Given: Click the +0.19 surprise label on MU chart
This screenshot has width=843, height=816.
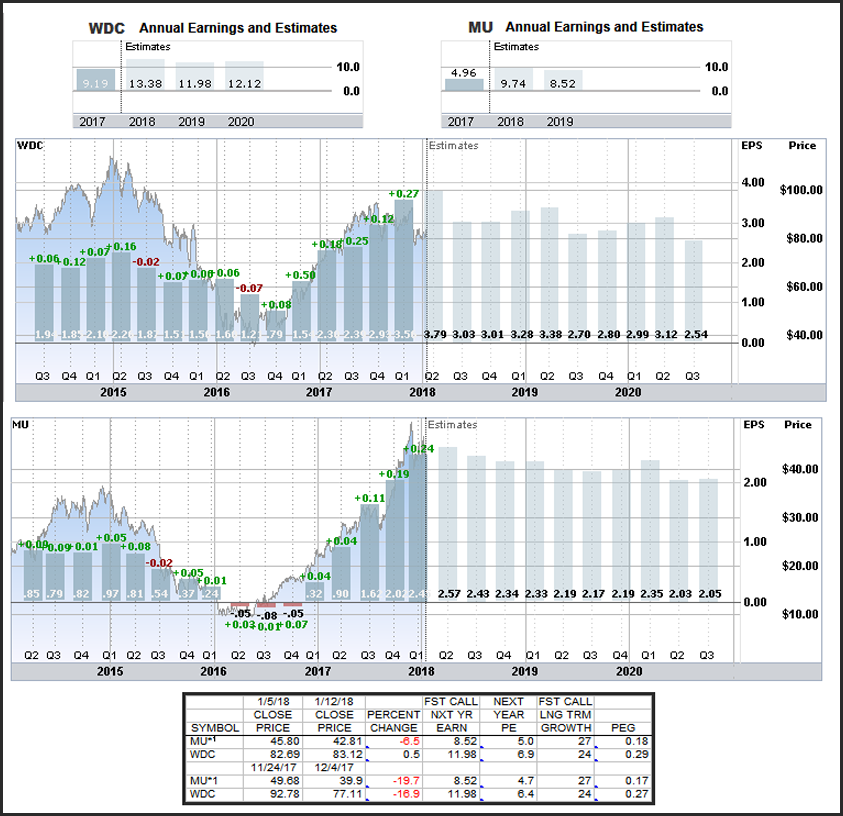Looking at the screenshot, I should click(x=394, y=474).
